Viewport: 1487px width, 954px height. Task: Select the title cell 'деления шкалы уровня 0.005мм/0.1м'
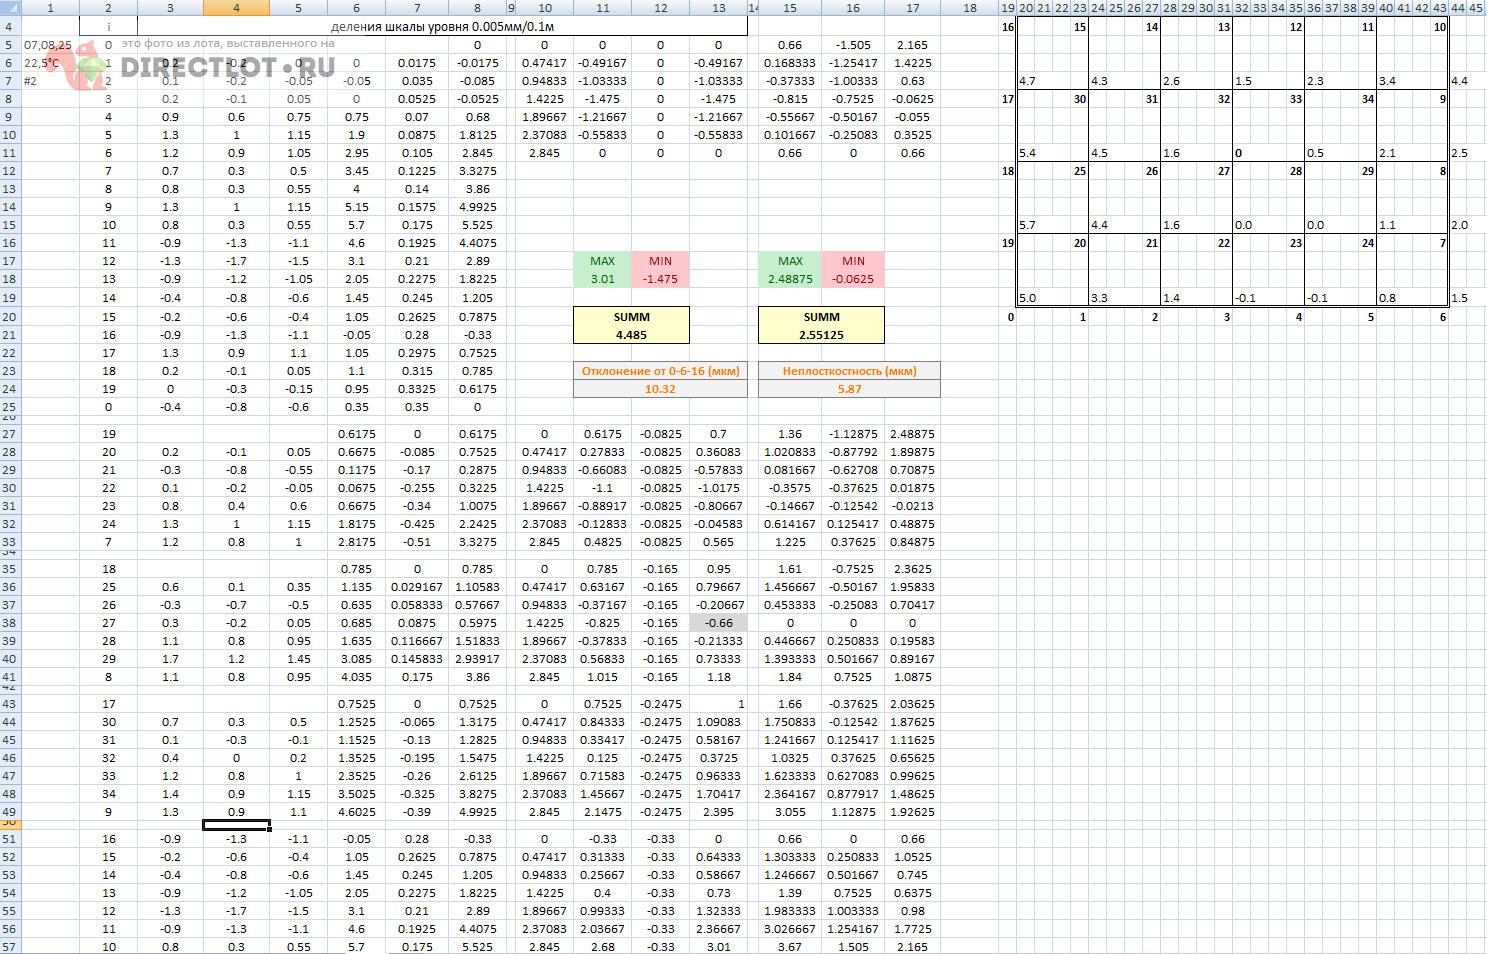point(442,26)
